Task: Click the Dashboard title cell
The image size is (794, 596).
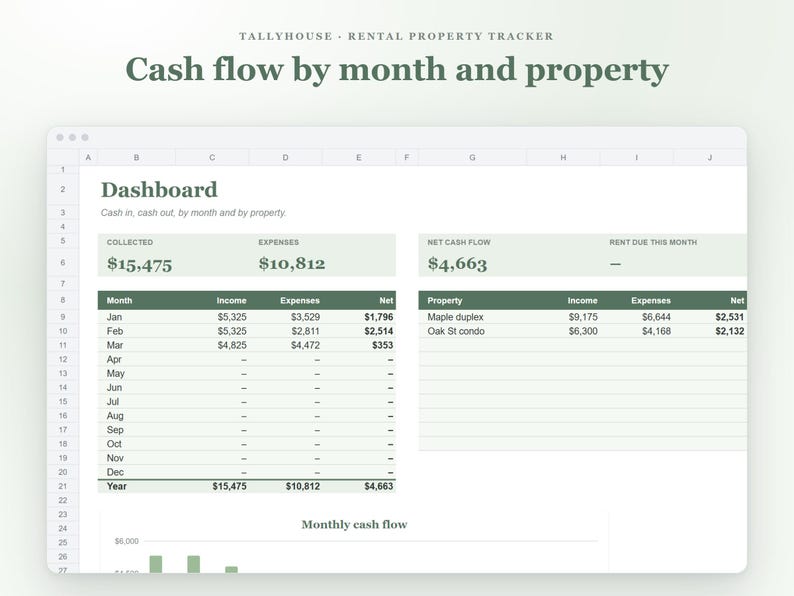Action: [159, 190]
